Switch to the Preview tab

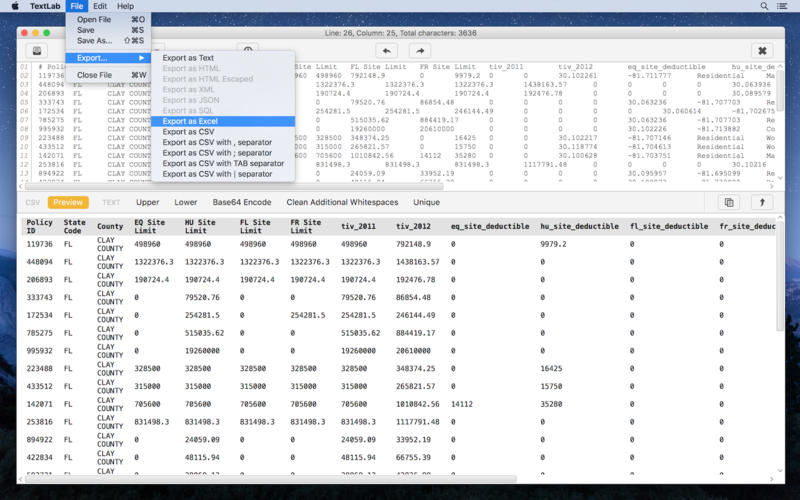click(x=68, y=202)
